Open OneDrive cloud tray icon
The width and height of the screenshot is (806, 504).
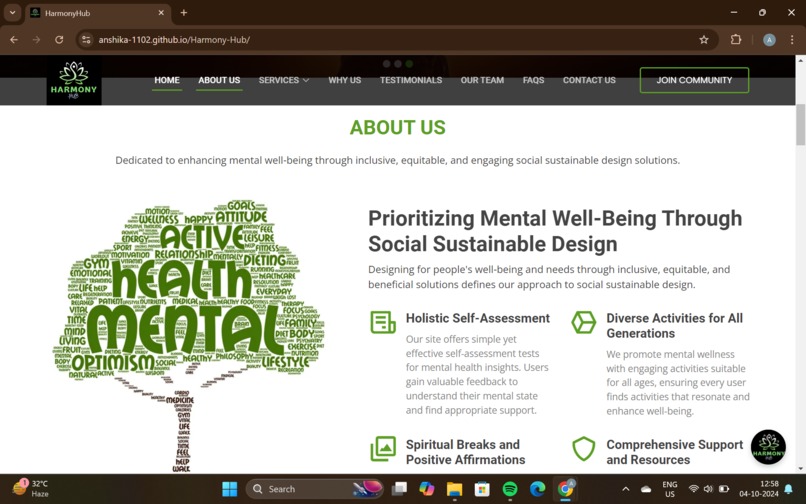click(646, 489)
